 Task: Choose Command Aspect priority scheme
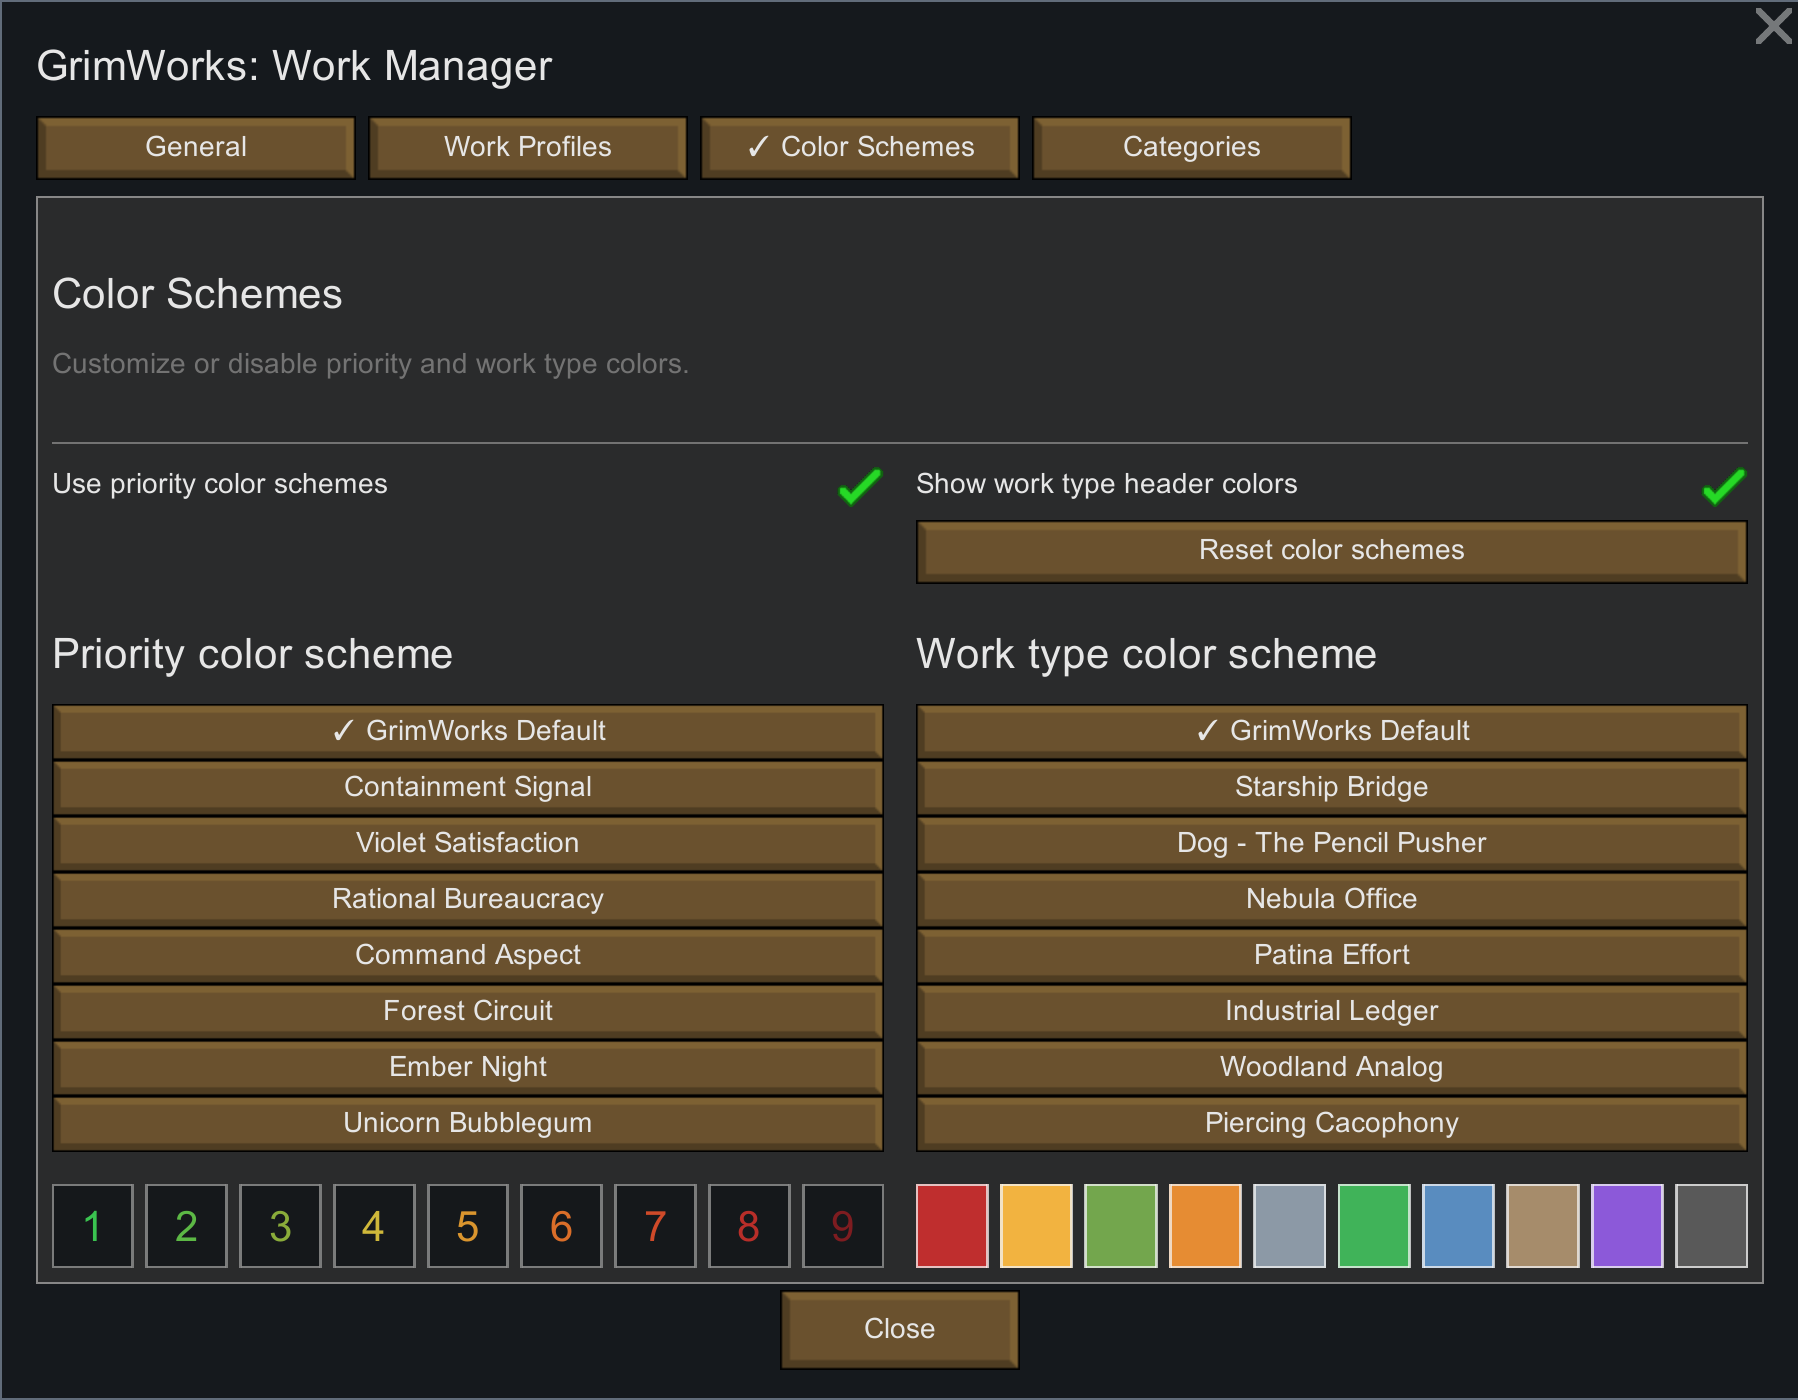pos(468,955)
